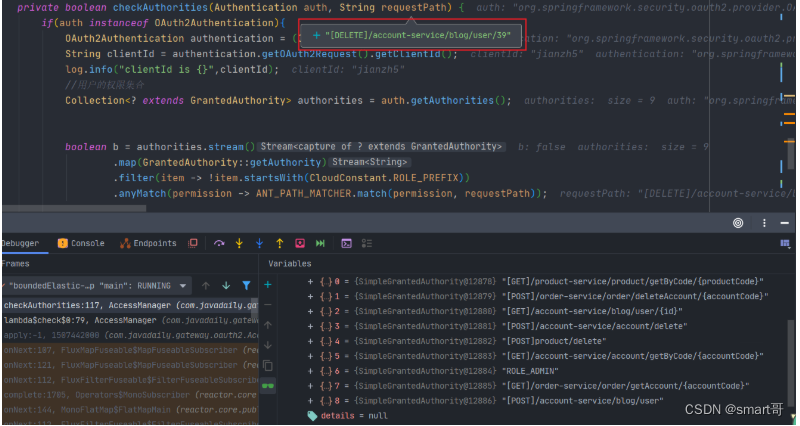The width and height of the screenshot is (800, 426).
Task: Expand authority item 6 ROLE_ADMIN
Action: point(310,371)
